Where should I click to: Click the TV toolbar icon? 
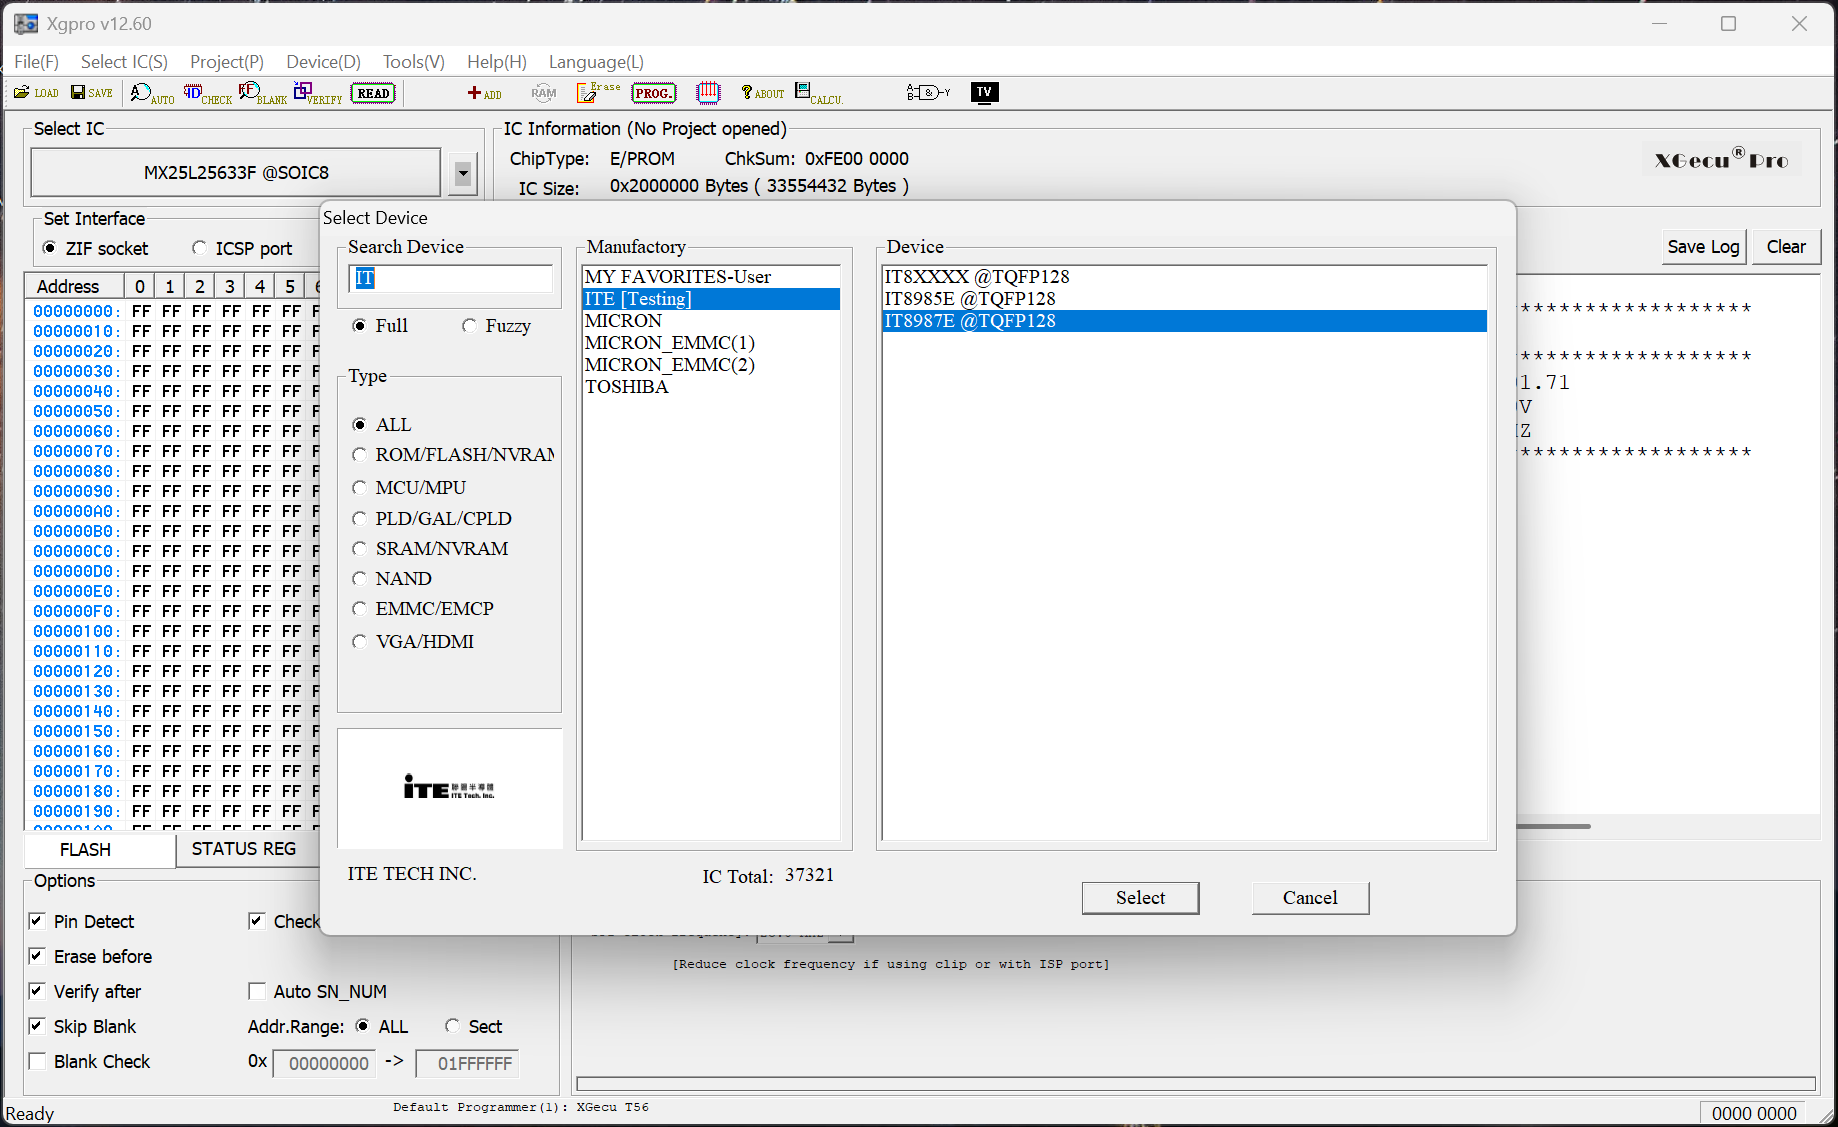984,93
